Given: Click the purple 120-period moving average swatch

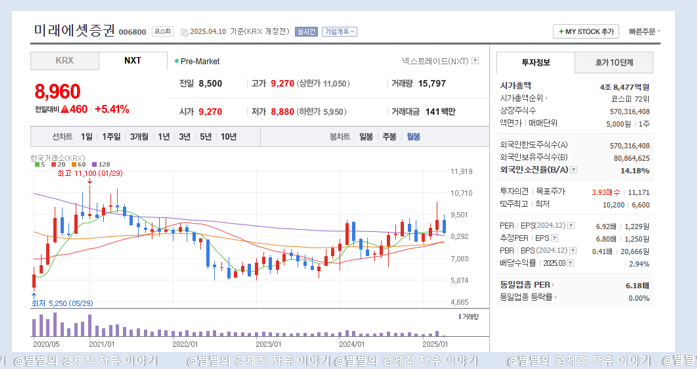Looking at the screenshot, I should [94, 164].
